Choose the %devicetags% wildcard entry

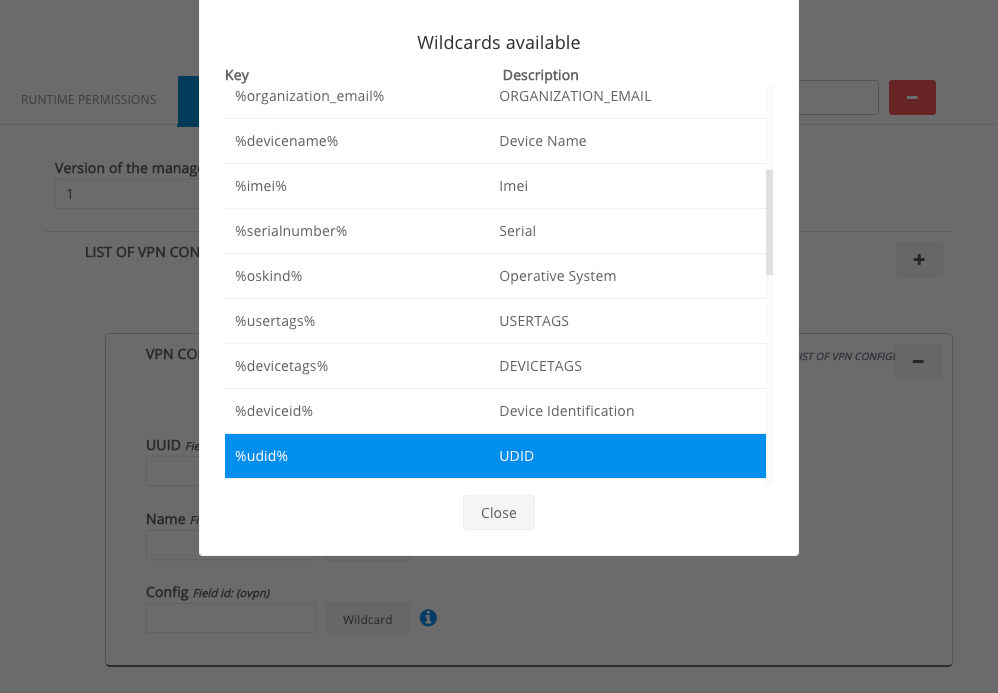coord(495,366)
